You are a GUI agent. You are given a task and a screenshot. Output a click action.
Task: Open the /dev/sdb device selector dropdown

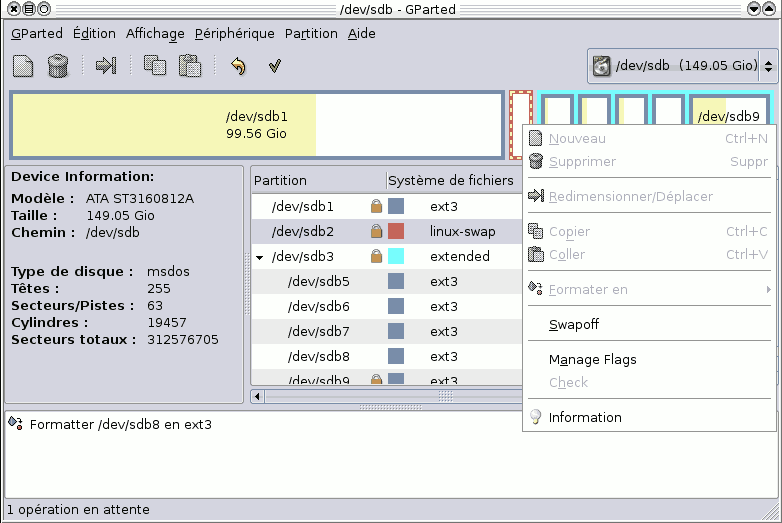tap(683, 67)
